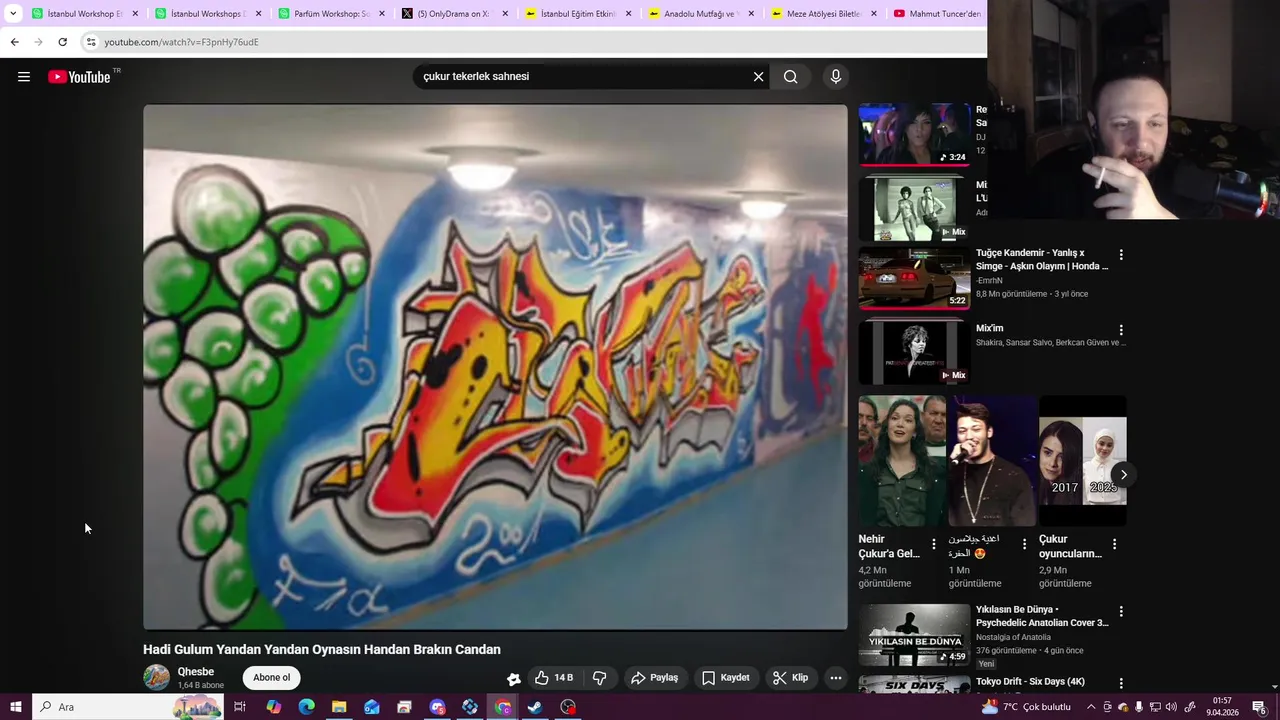Open options for Çukur oyuncularının short
Screen dimensions: 1280x720
pos(1114,544)
